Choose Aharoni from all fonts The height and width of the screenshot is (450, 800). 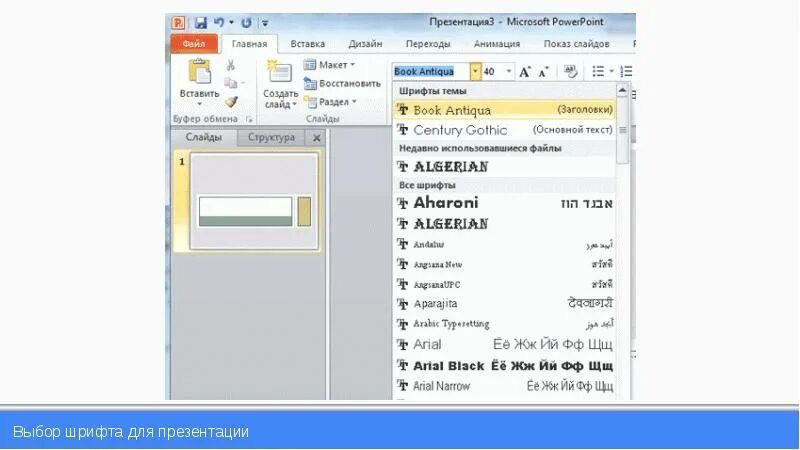(x=505, y=203)
